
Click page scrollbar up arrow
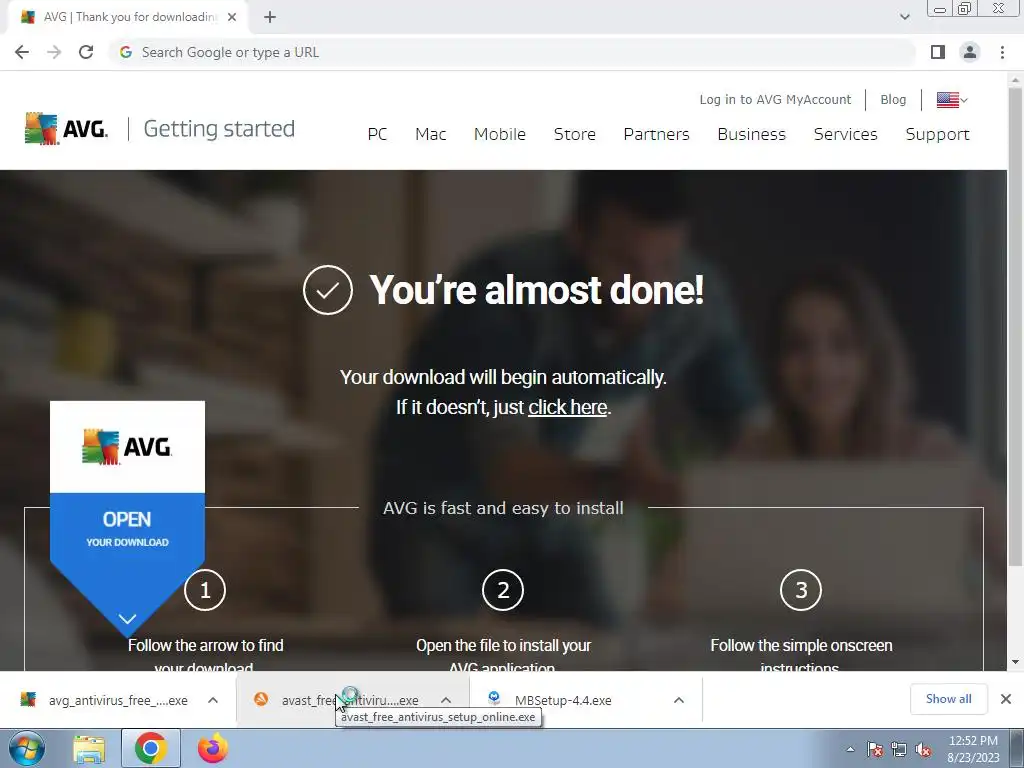point(1016,79)
